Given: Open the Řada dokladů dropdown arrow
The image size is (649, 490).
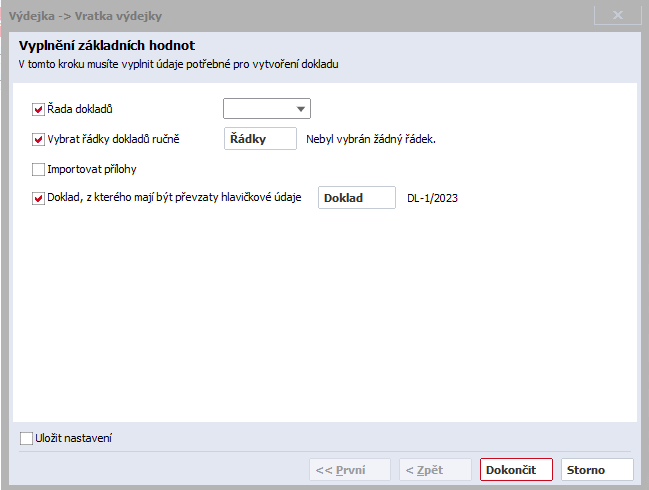Looking at the screenshot, I should click(301, 109).
